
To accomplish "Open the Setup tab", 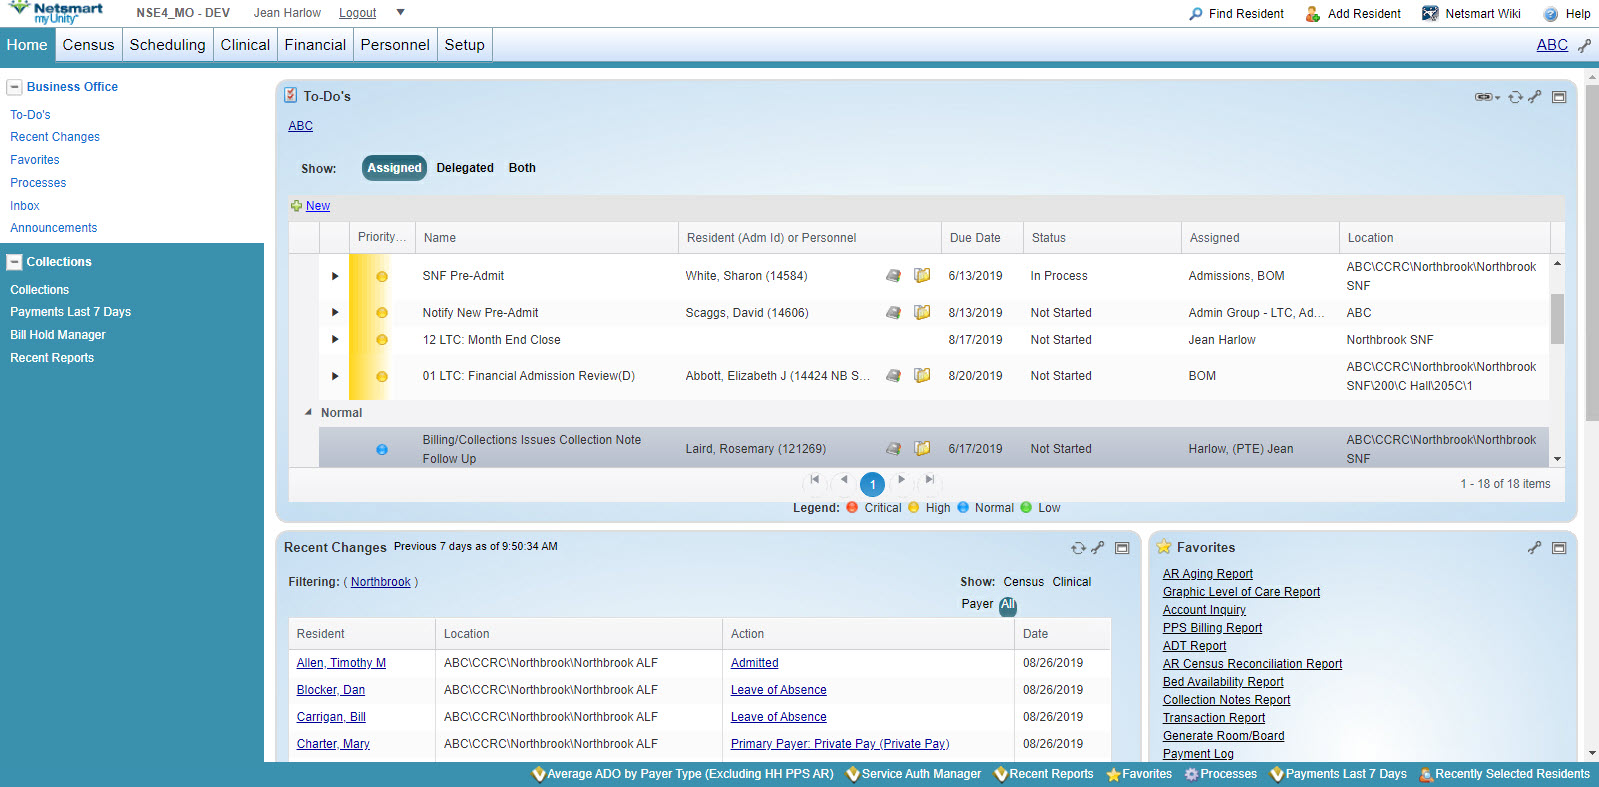I will 464,45.
